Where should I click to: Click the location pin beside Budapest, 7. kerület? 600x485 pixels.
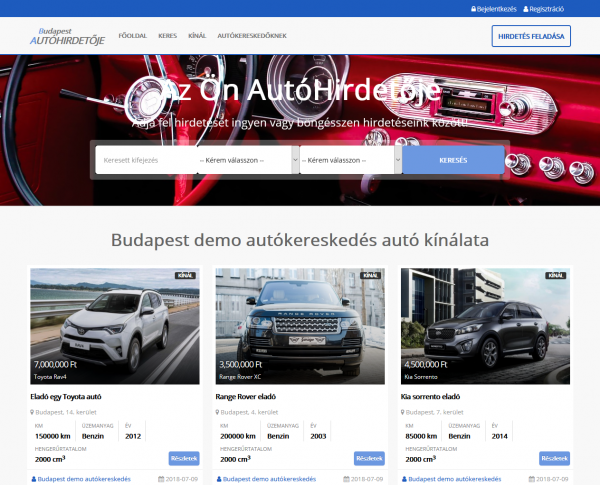[x=403, y=412]
